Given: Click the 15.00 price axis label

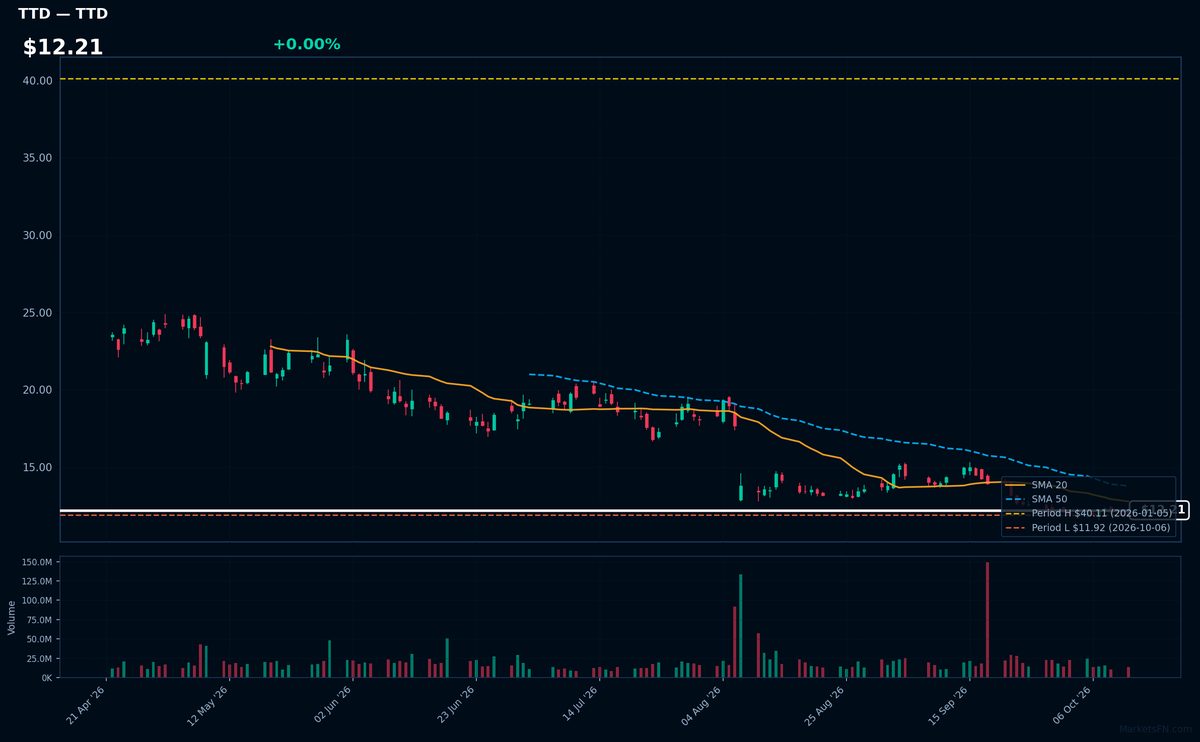Looking at the screenshot, I should click(38, 467).
